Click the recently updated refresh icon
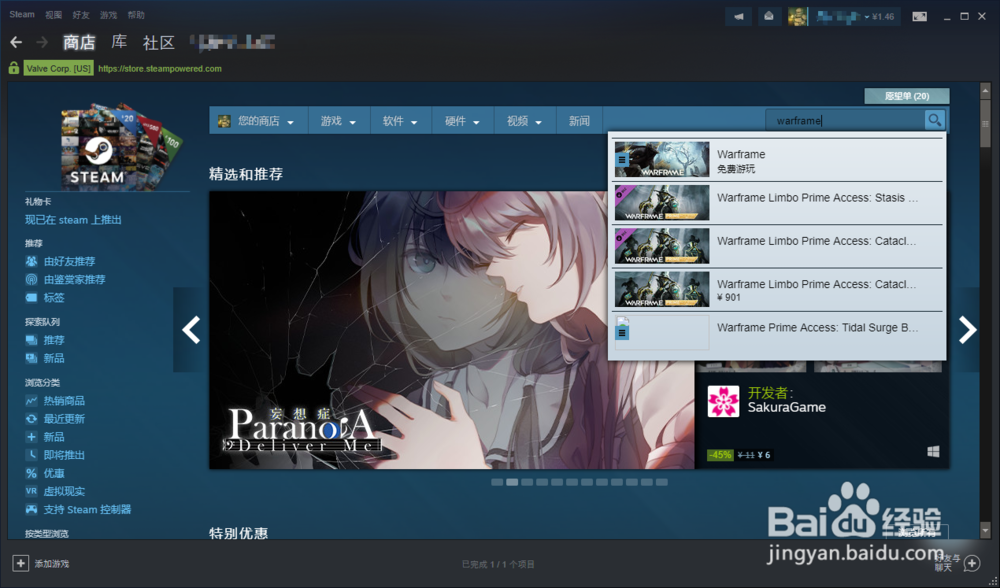 pyautogui.click(x=31, y=419)
